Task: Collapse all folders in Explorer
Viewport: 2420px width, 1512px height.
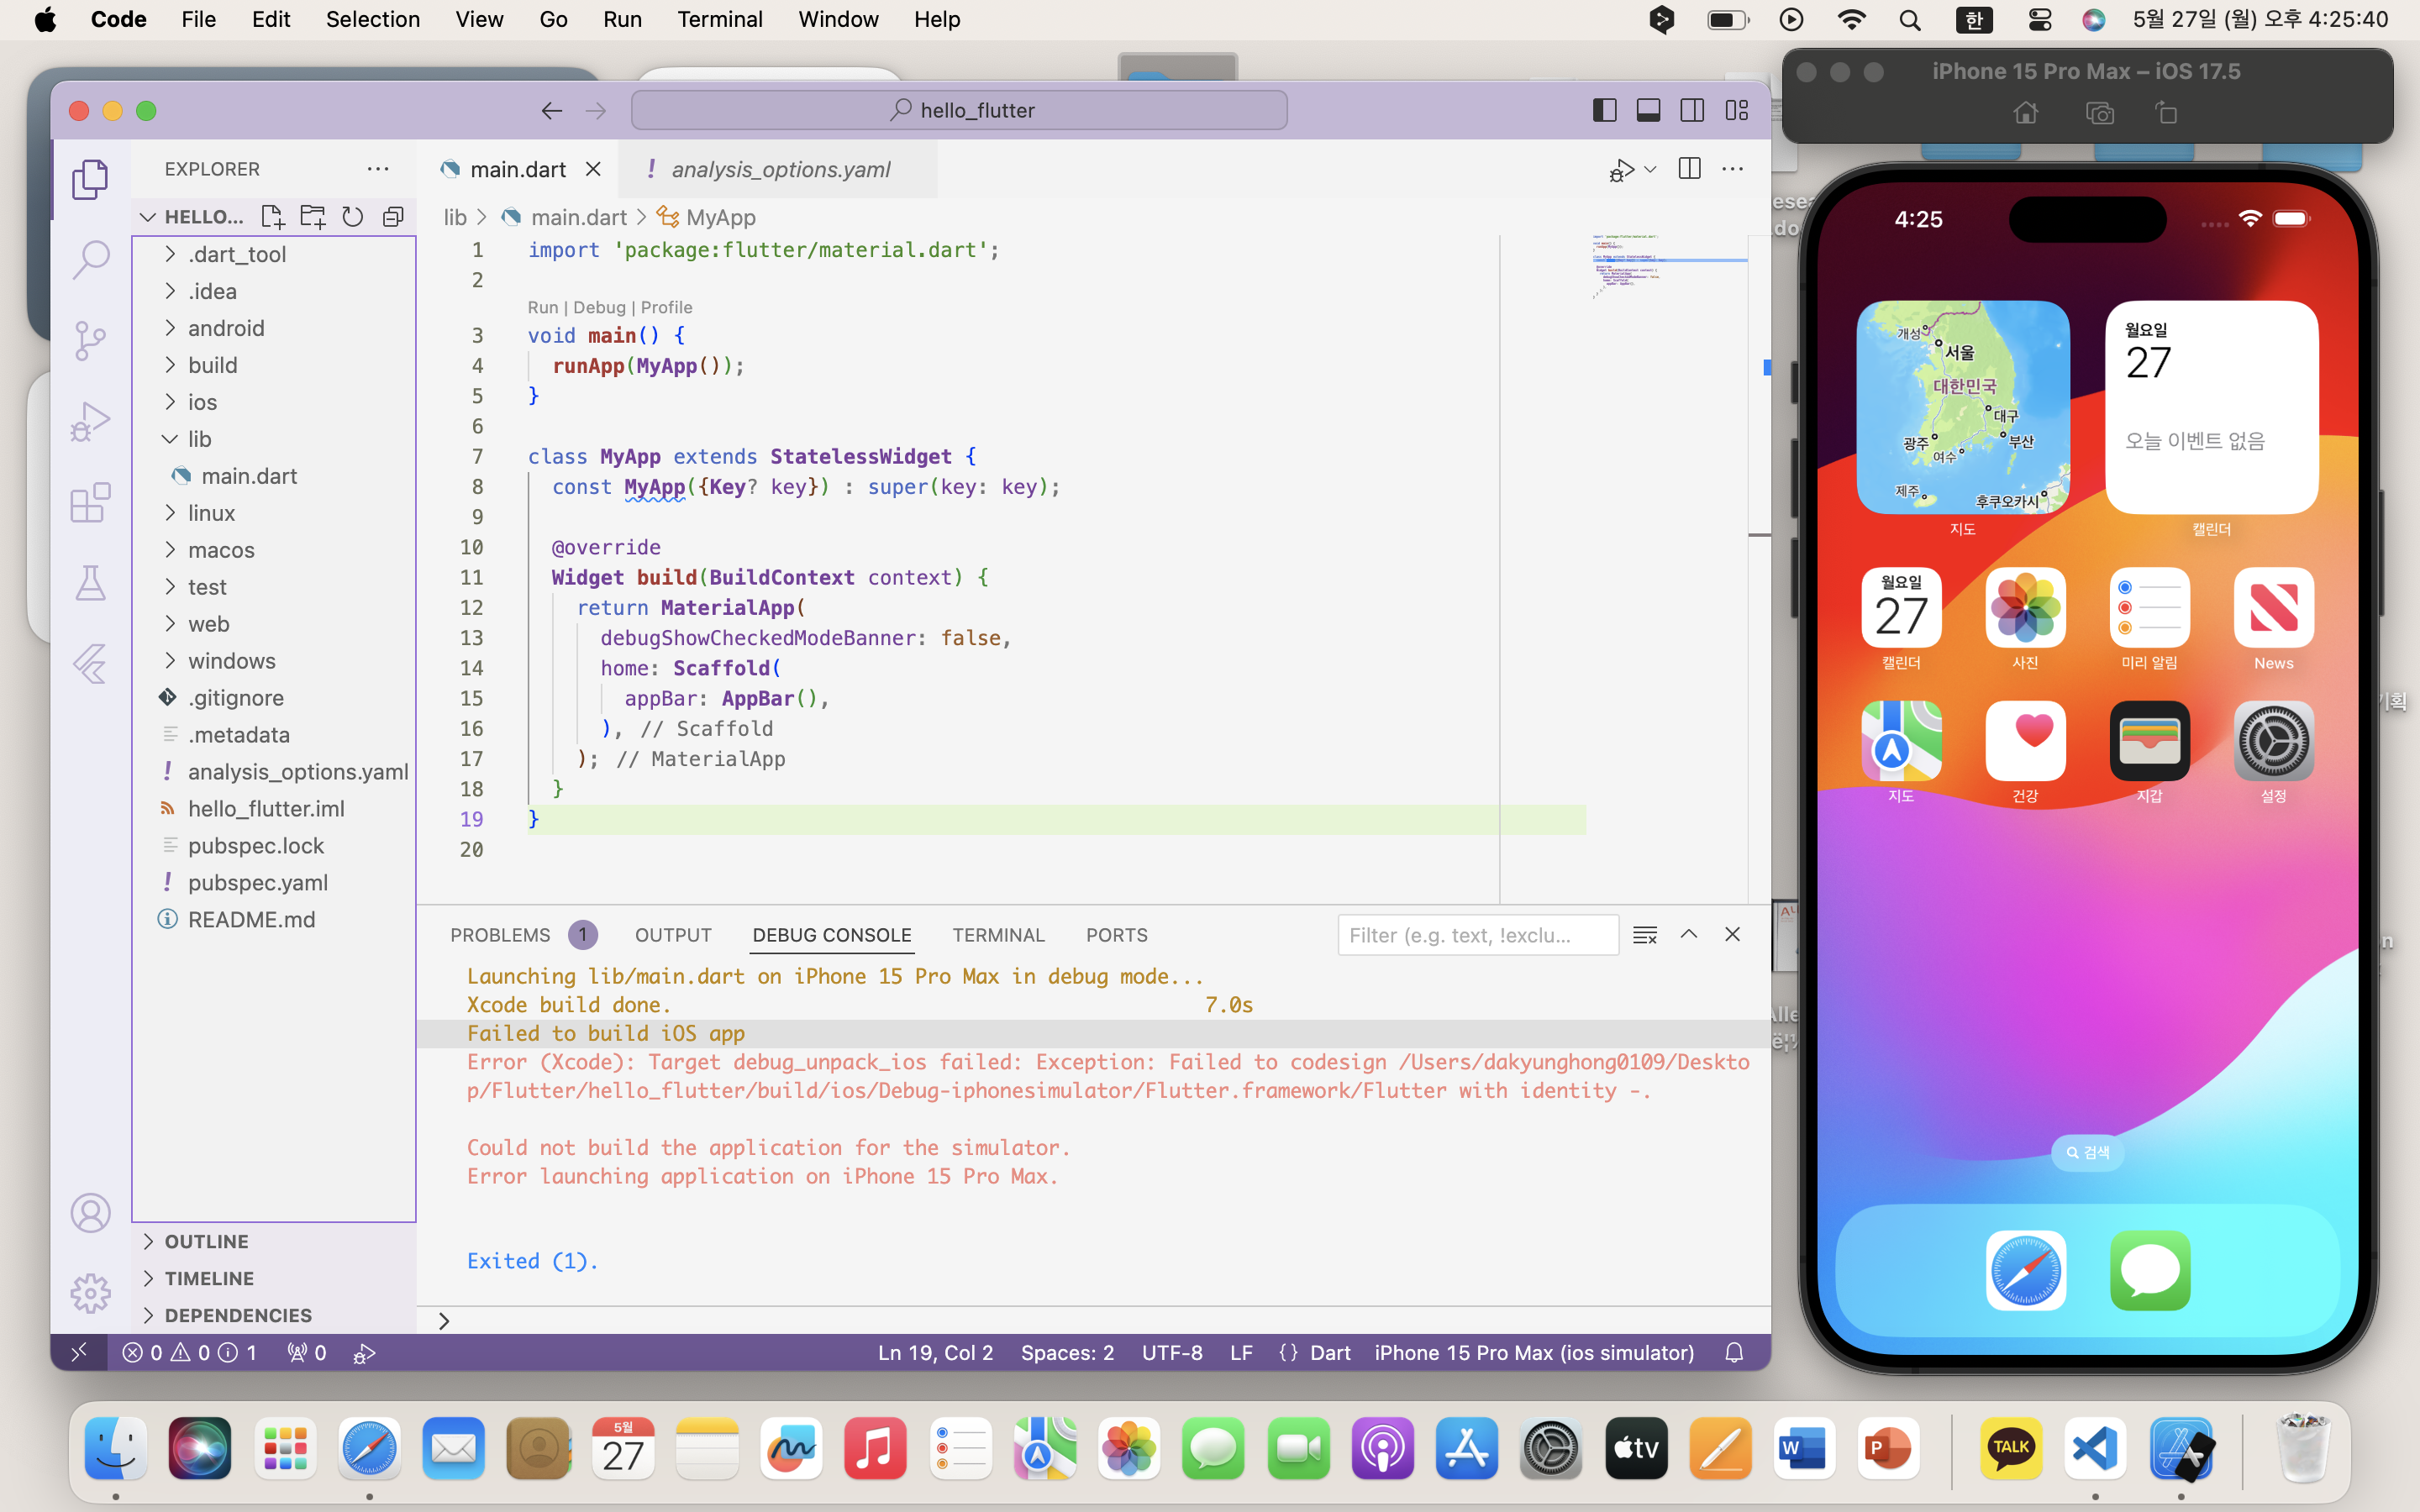Action: coord(393,217)
